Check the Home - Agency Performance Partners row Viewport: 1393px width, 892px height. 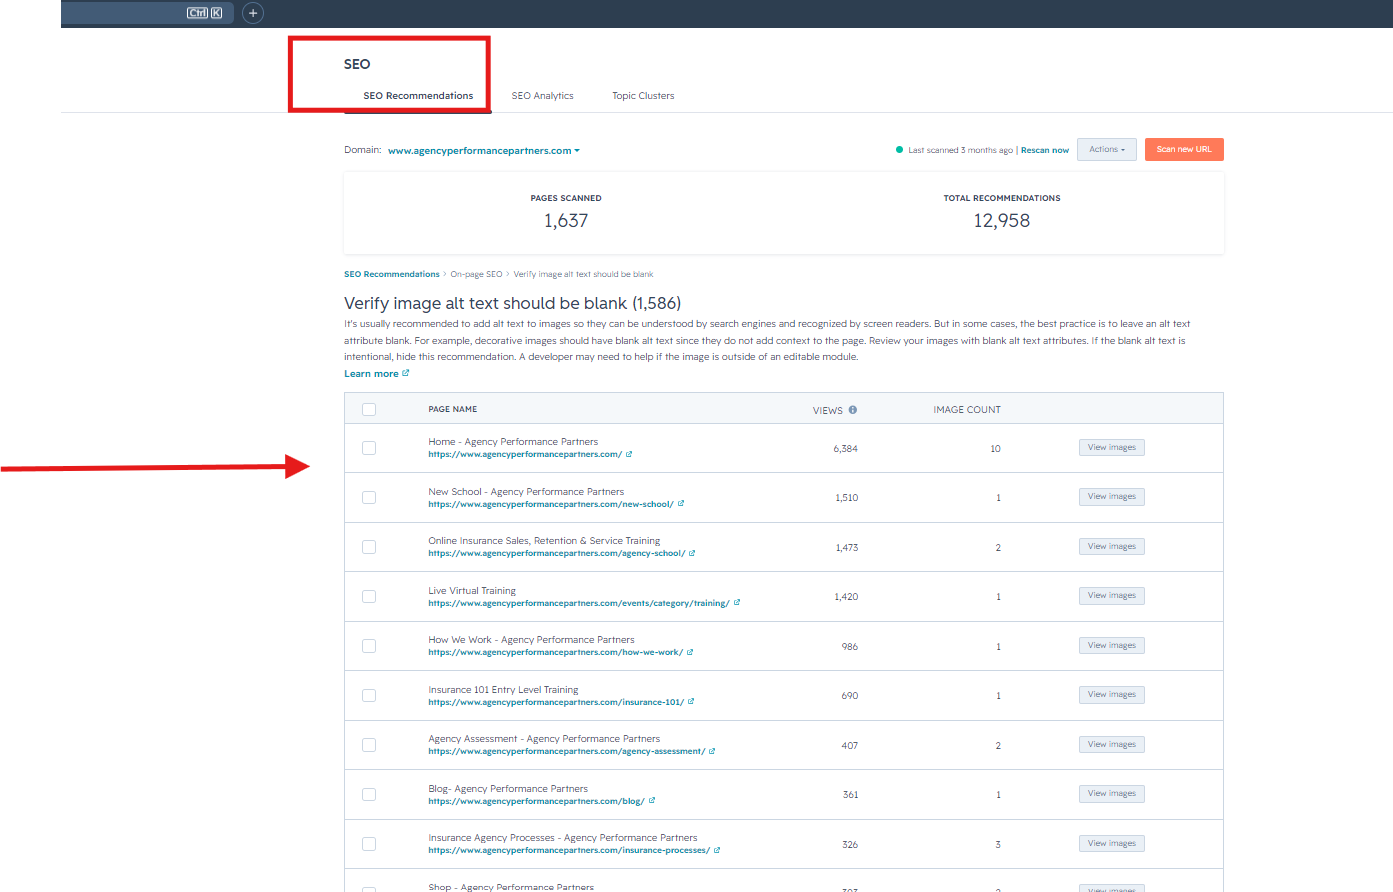369,448
